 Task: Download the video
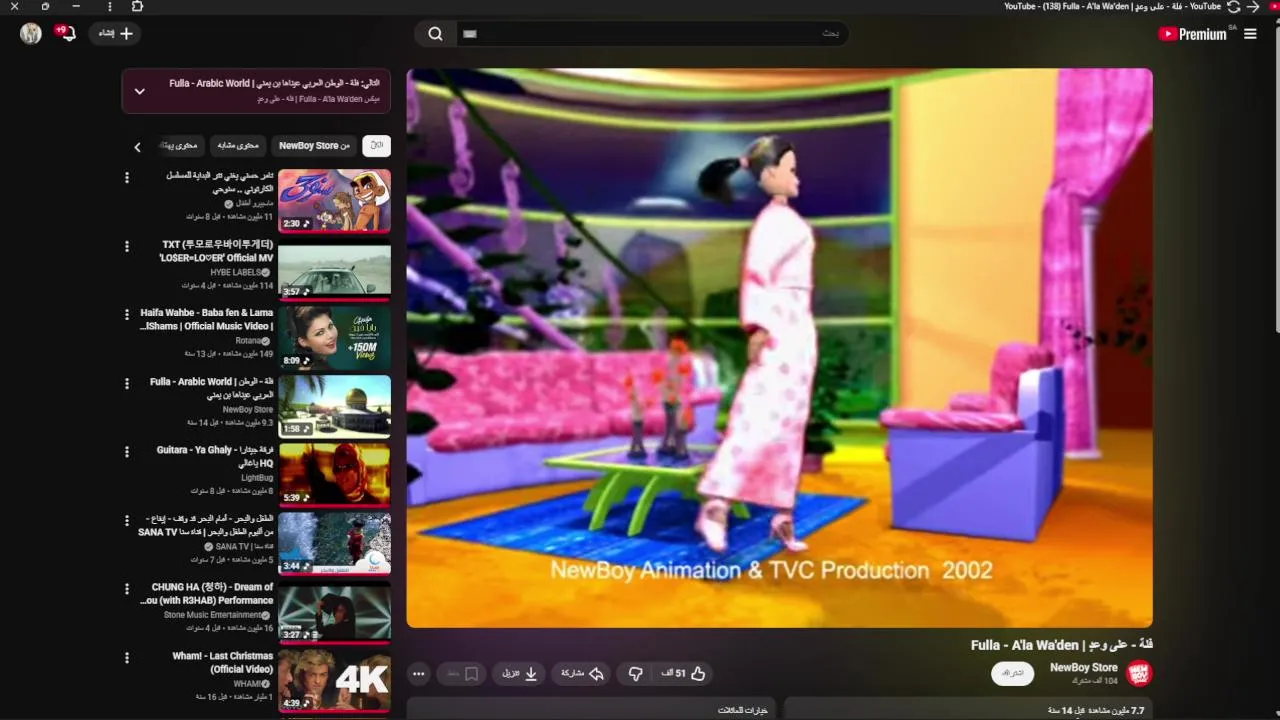[x=520, y=674]
